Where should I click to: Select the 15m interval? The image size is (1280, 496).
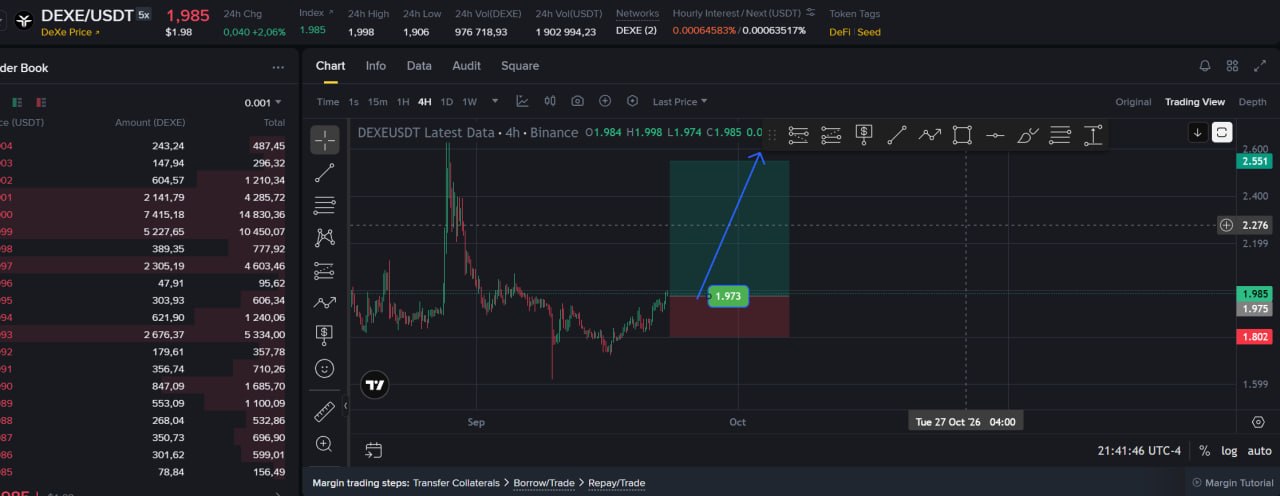coord(377,102)
